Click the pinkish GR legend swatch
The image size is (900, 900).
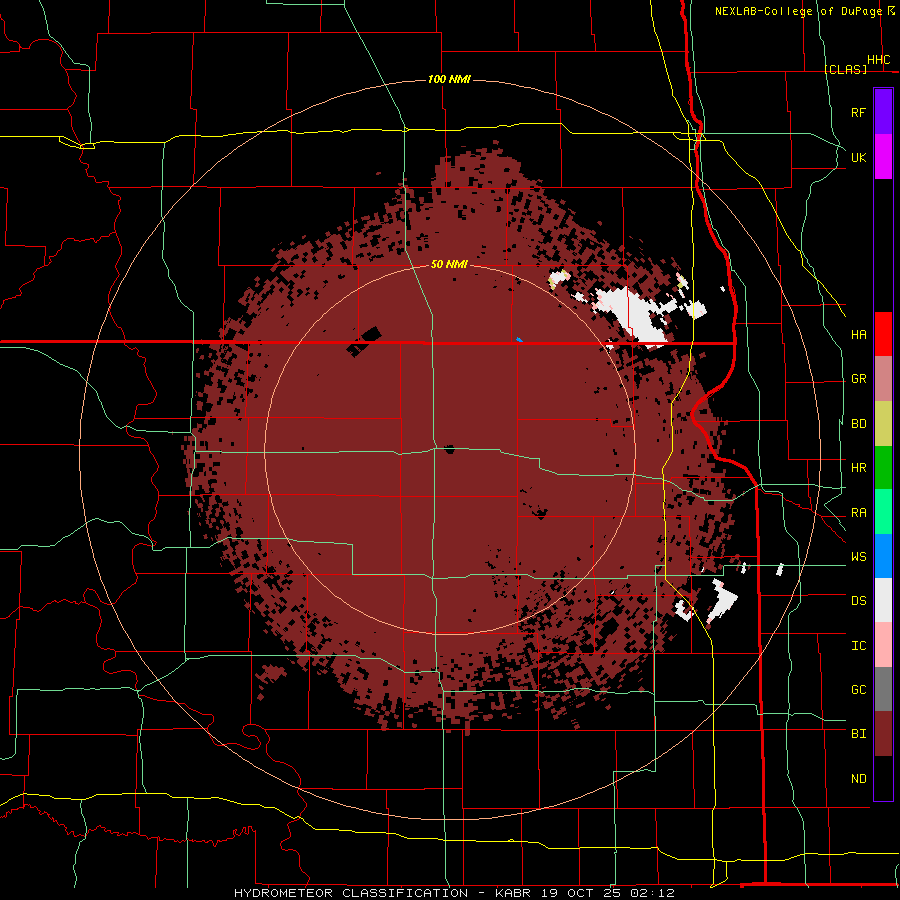click(883, 379)
